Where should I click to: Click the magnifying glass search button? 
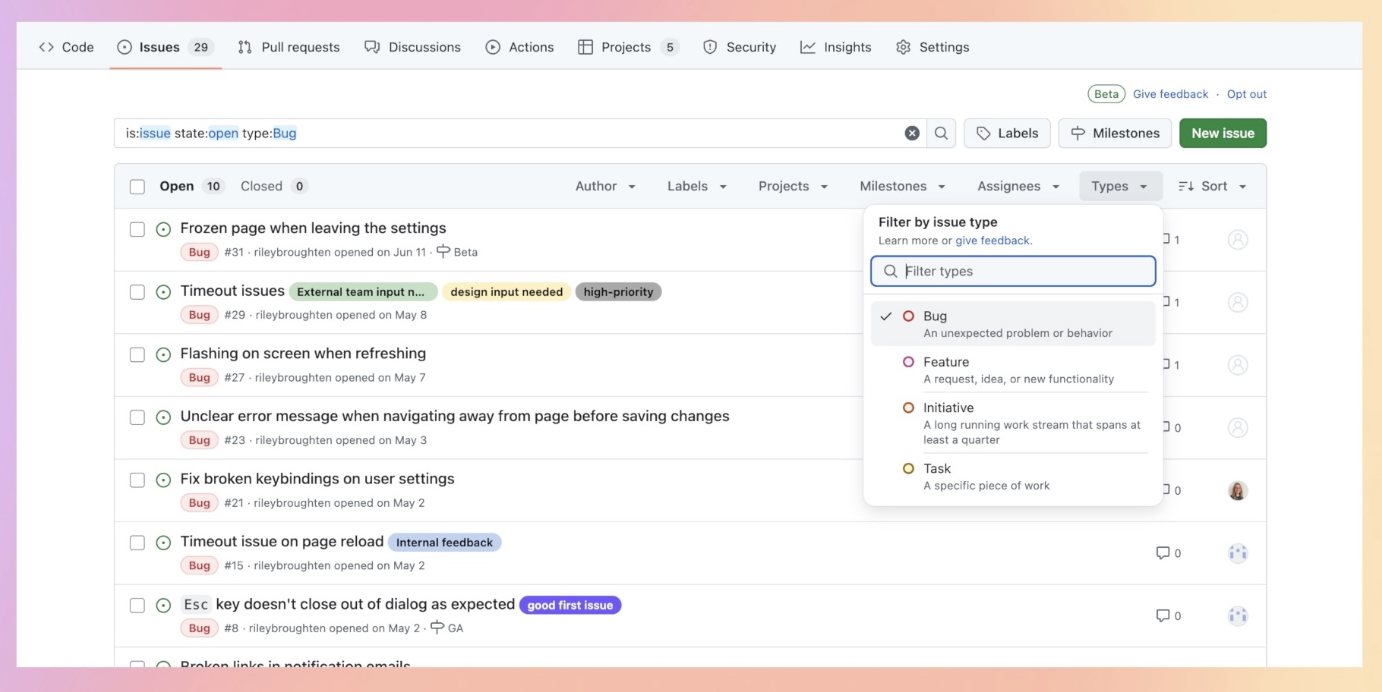[x=941, y=133]
